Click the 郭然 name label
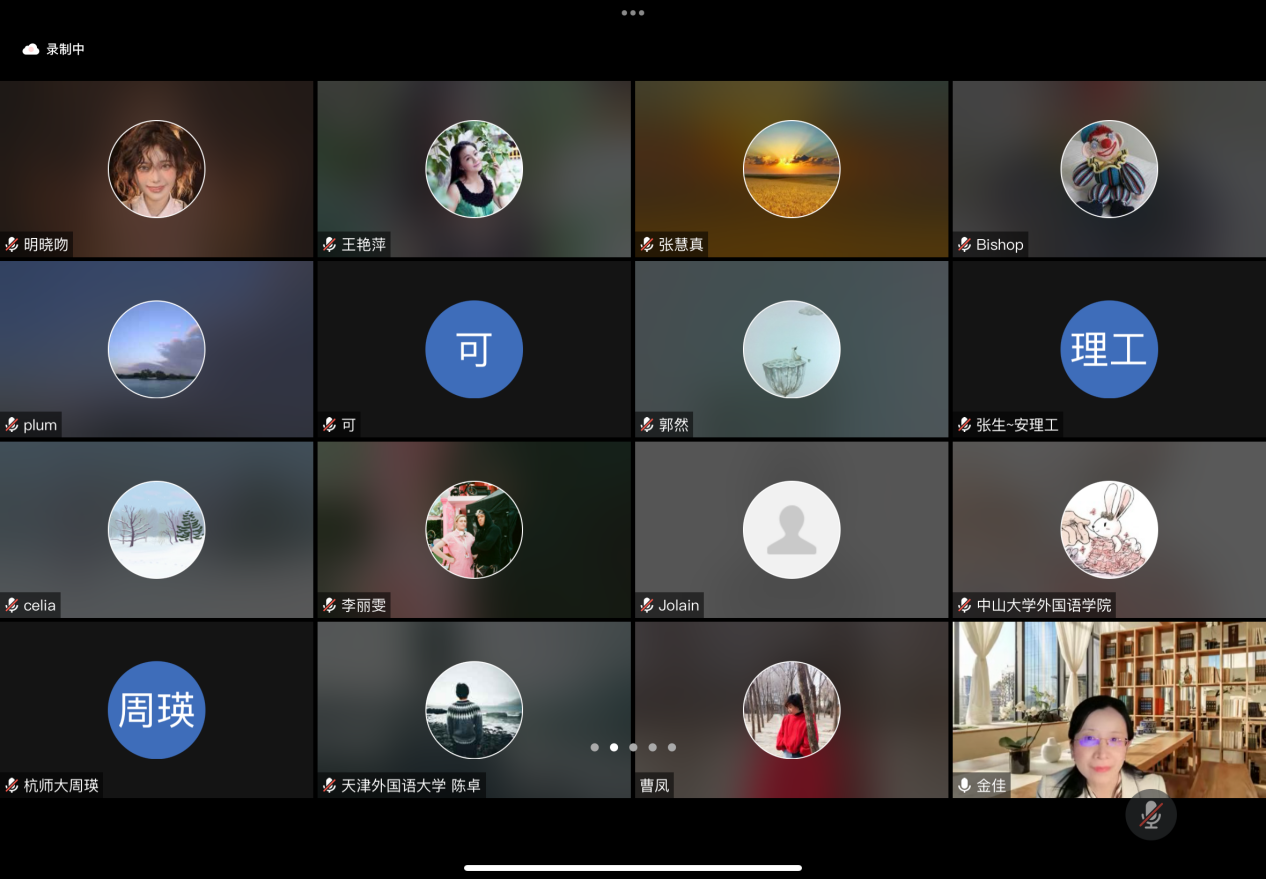 tap(674, 425)
